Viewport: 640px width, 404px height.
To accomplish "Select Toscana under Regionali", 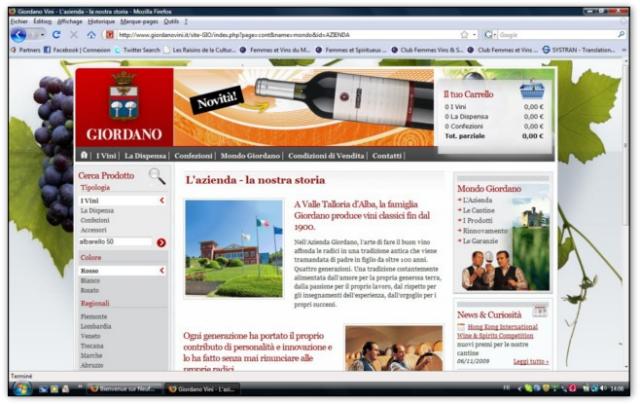I will click(x=92, y=346).
